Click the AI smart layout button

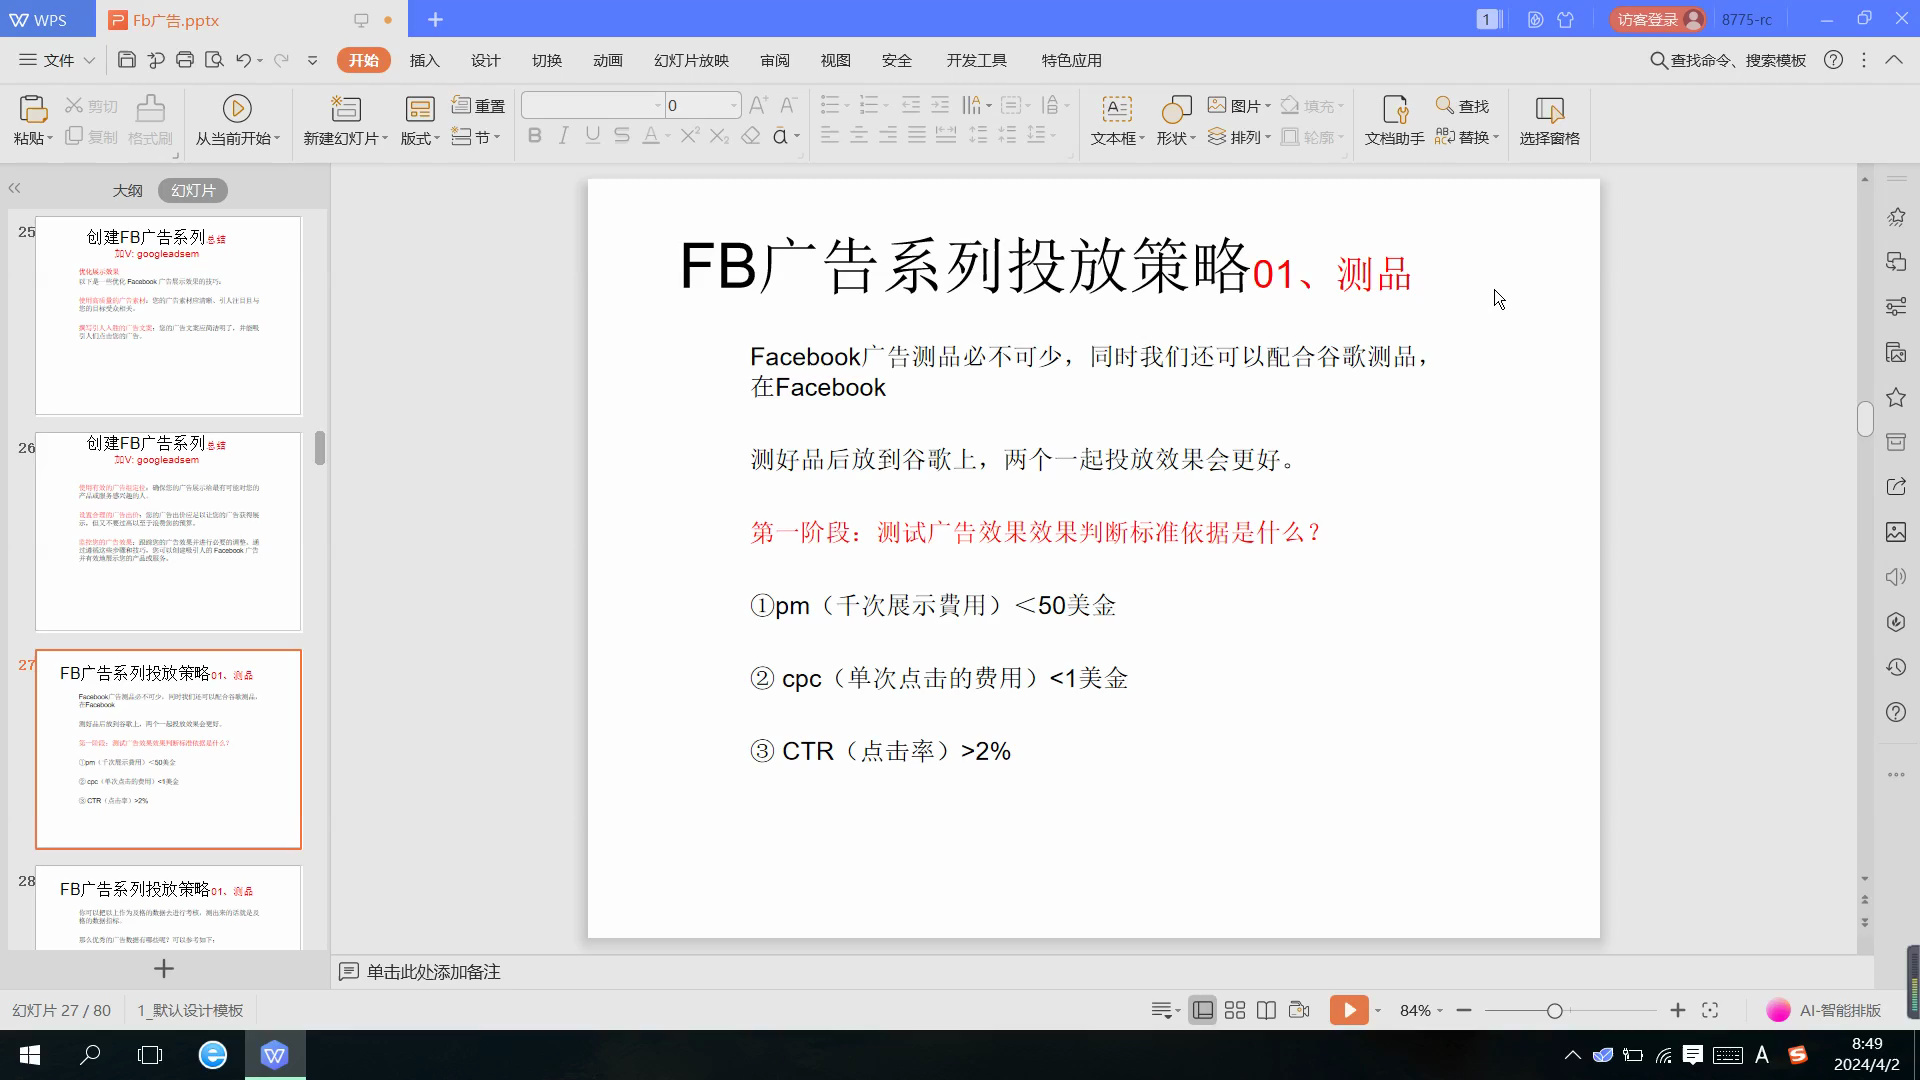[1824, 1011]
